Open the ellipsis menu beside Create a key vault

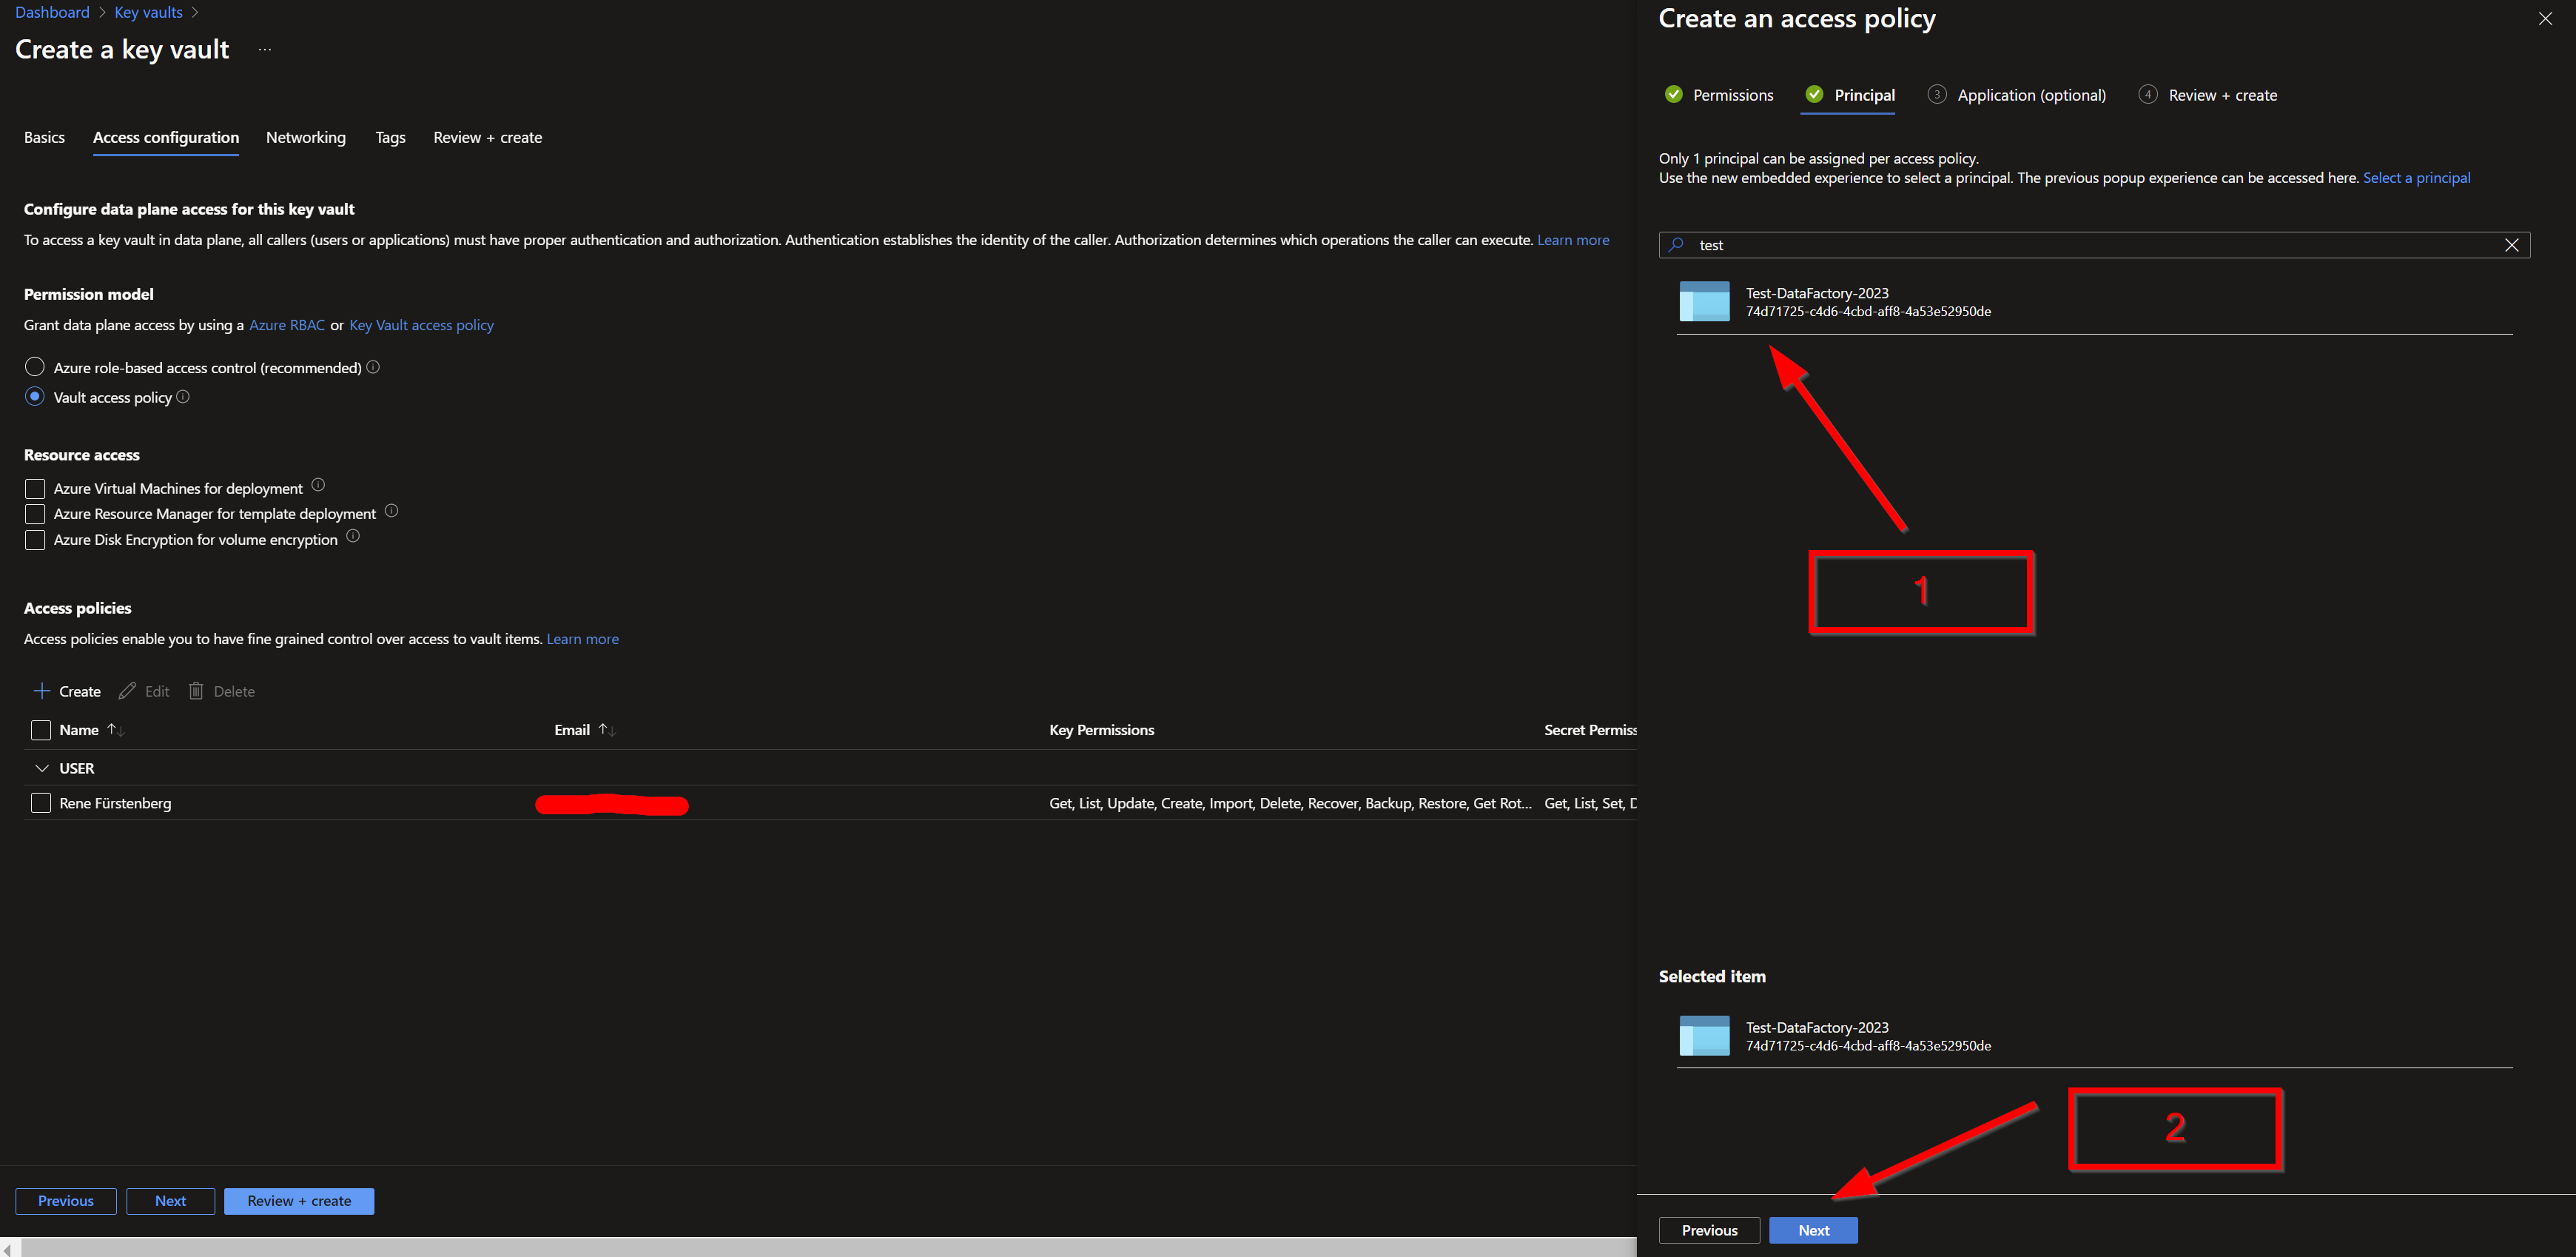pyautogui.click(x=264, y=50)
